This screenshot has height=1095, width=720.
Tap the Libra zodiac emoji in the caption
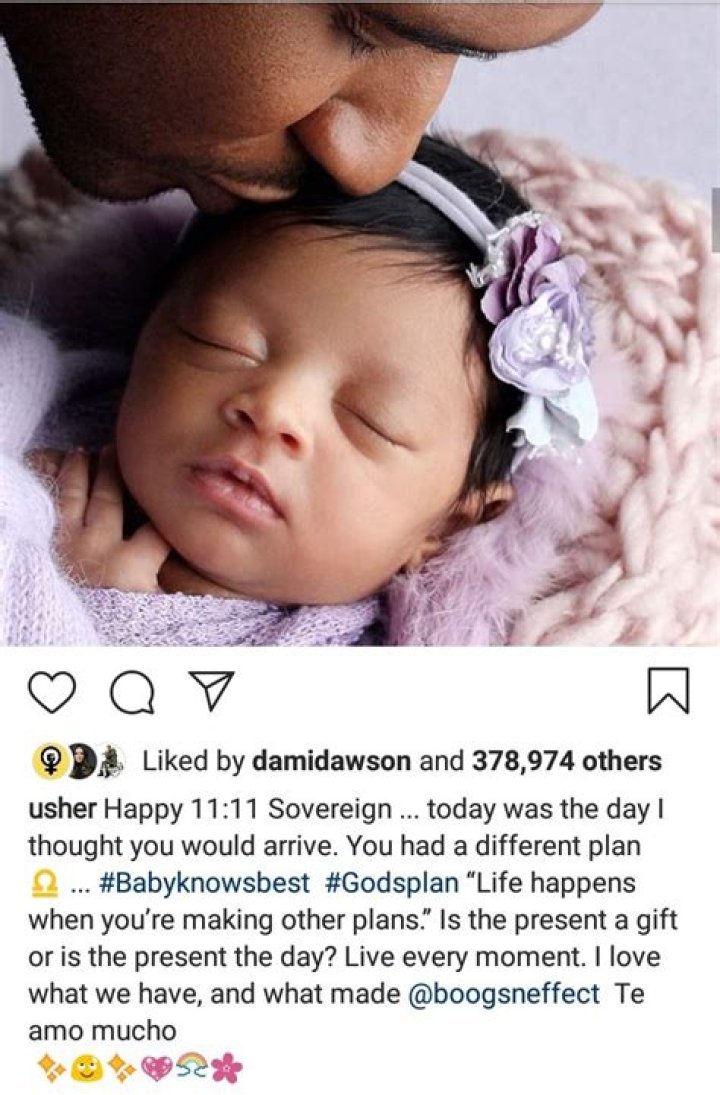tap(46, 885)
